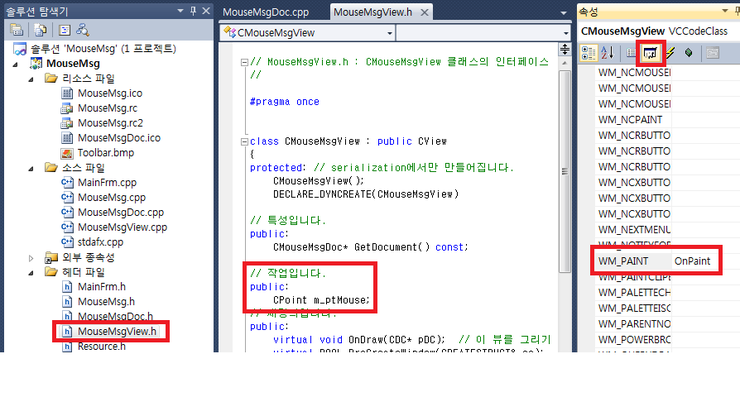Select the WM_PARENTNO message row

tap(634, 324)
